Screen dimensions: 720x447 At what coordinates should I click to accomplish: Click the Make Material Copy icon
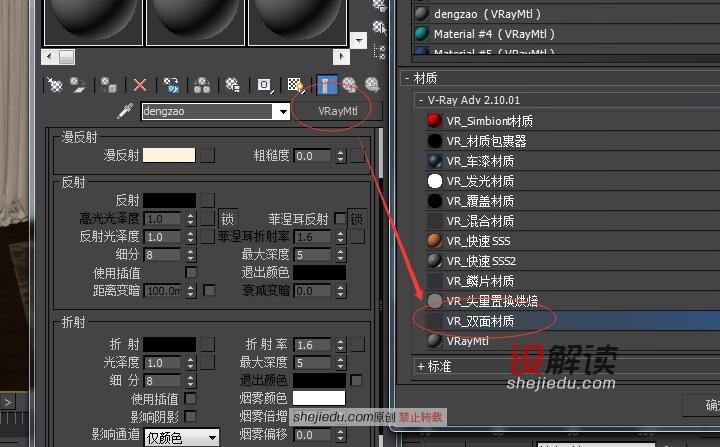click(x=171, y=85)
